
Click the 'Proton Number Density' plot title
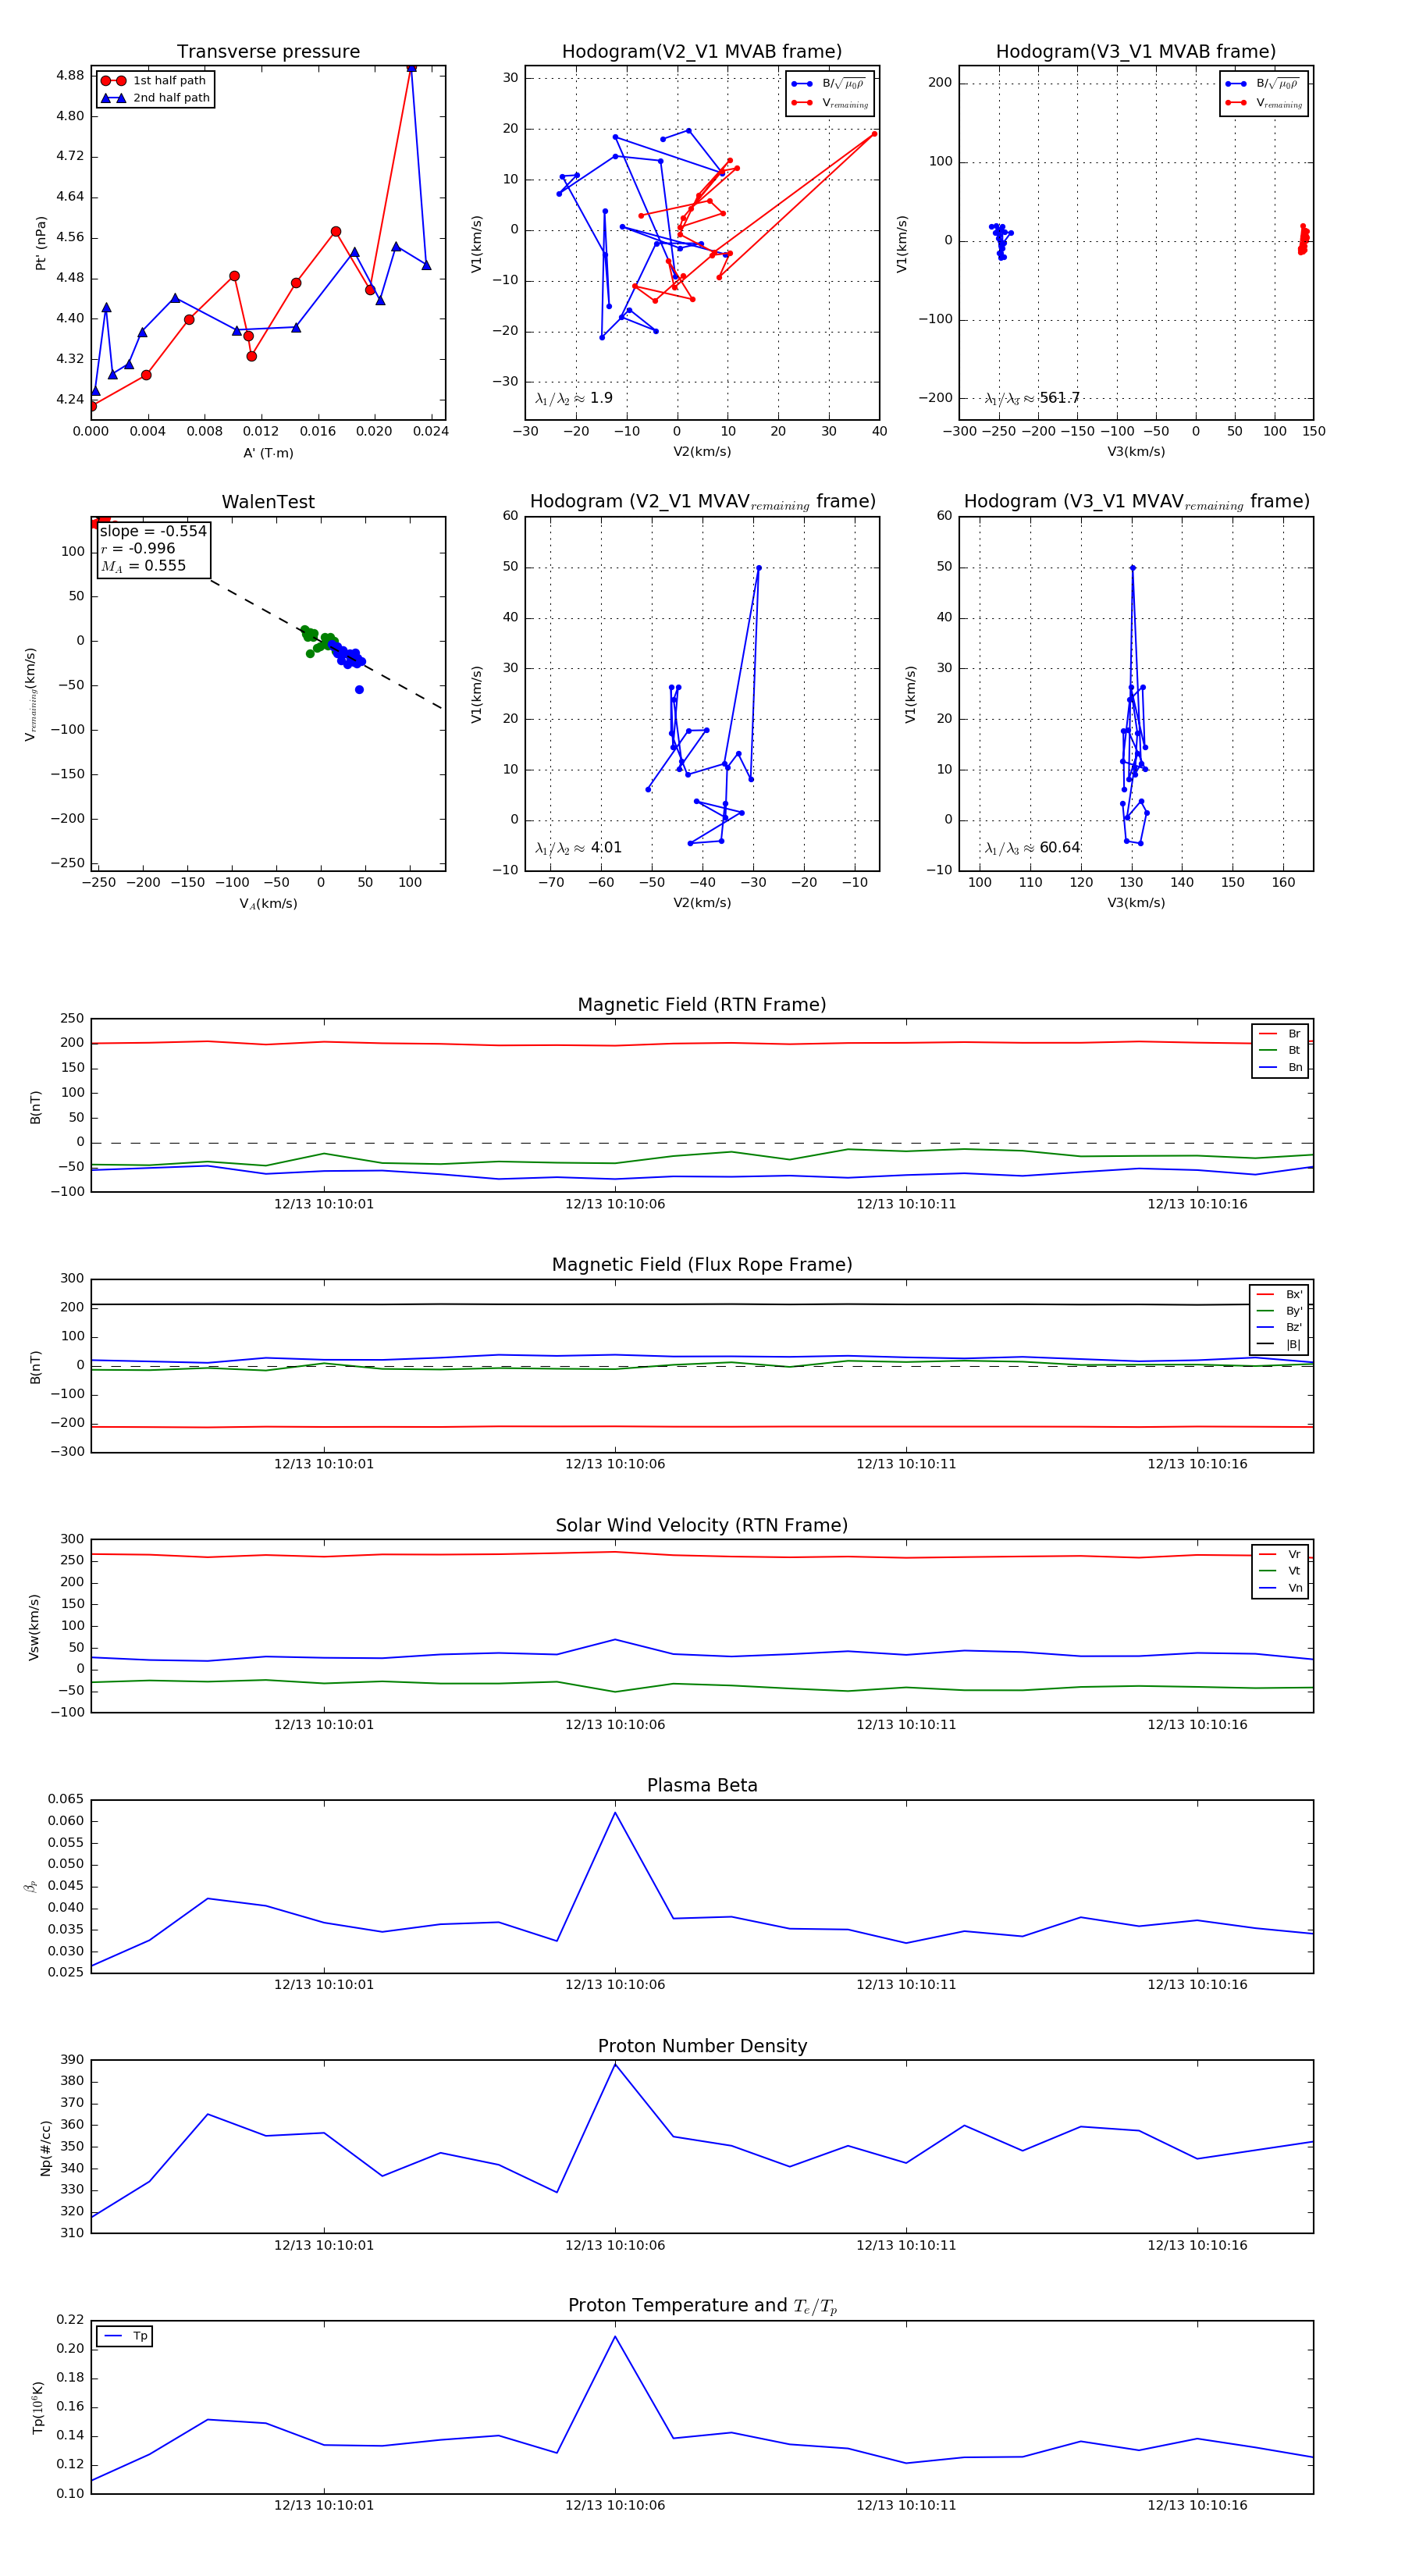point(702,2047)
